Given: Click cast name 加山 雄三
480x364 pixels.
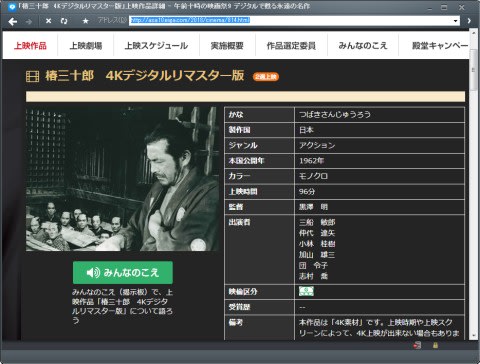Looking at the screenshot, I should [317, 255].
